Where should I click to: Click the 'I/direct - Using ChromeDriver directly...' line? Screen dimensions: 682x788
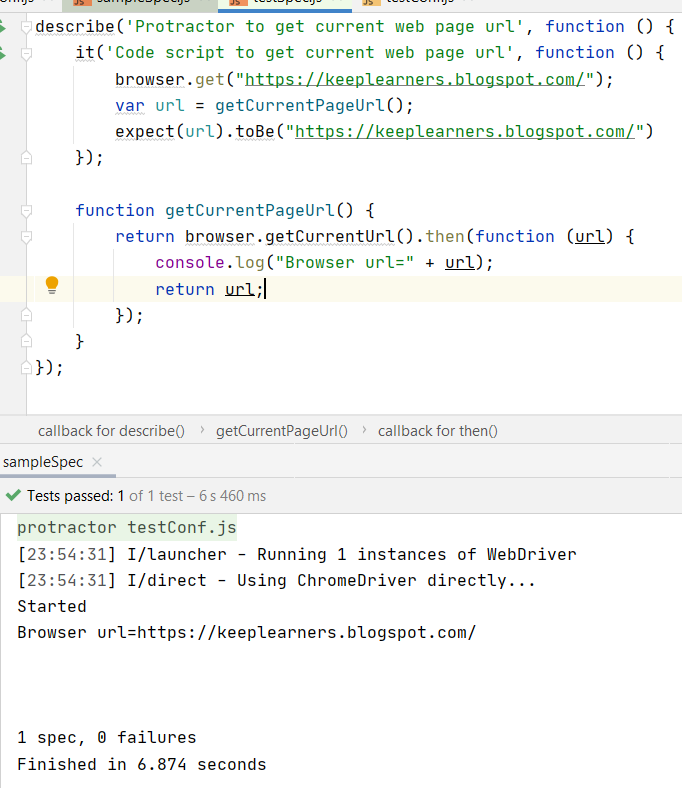(x=276, y=580)
